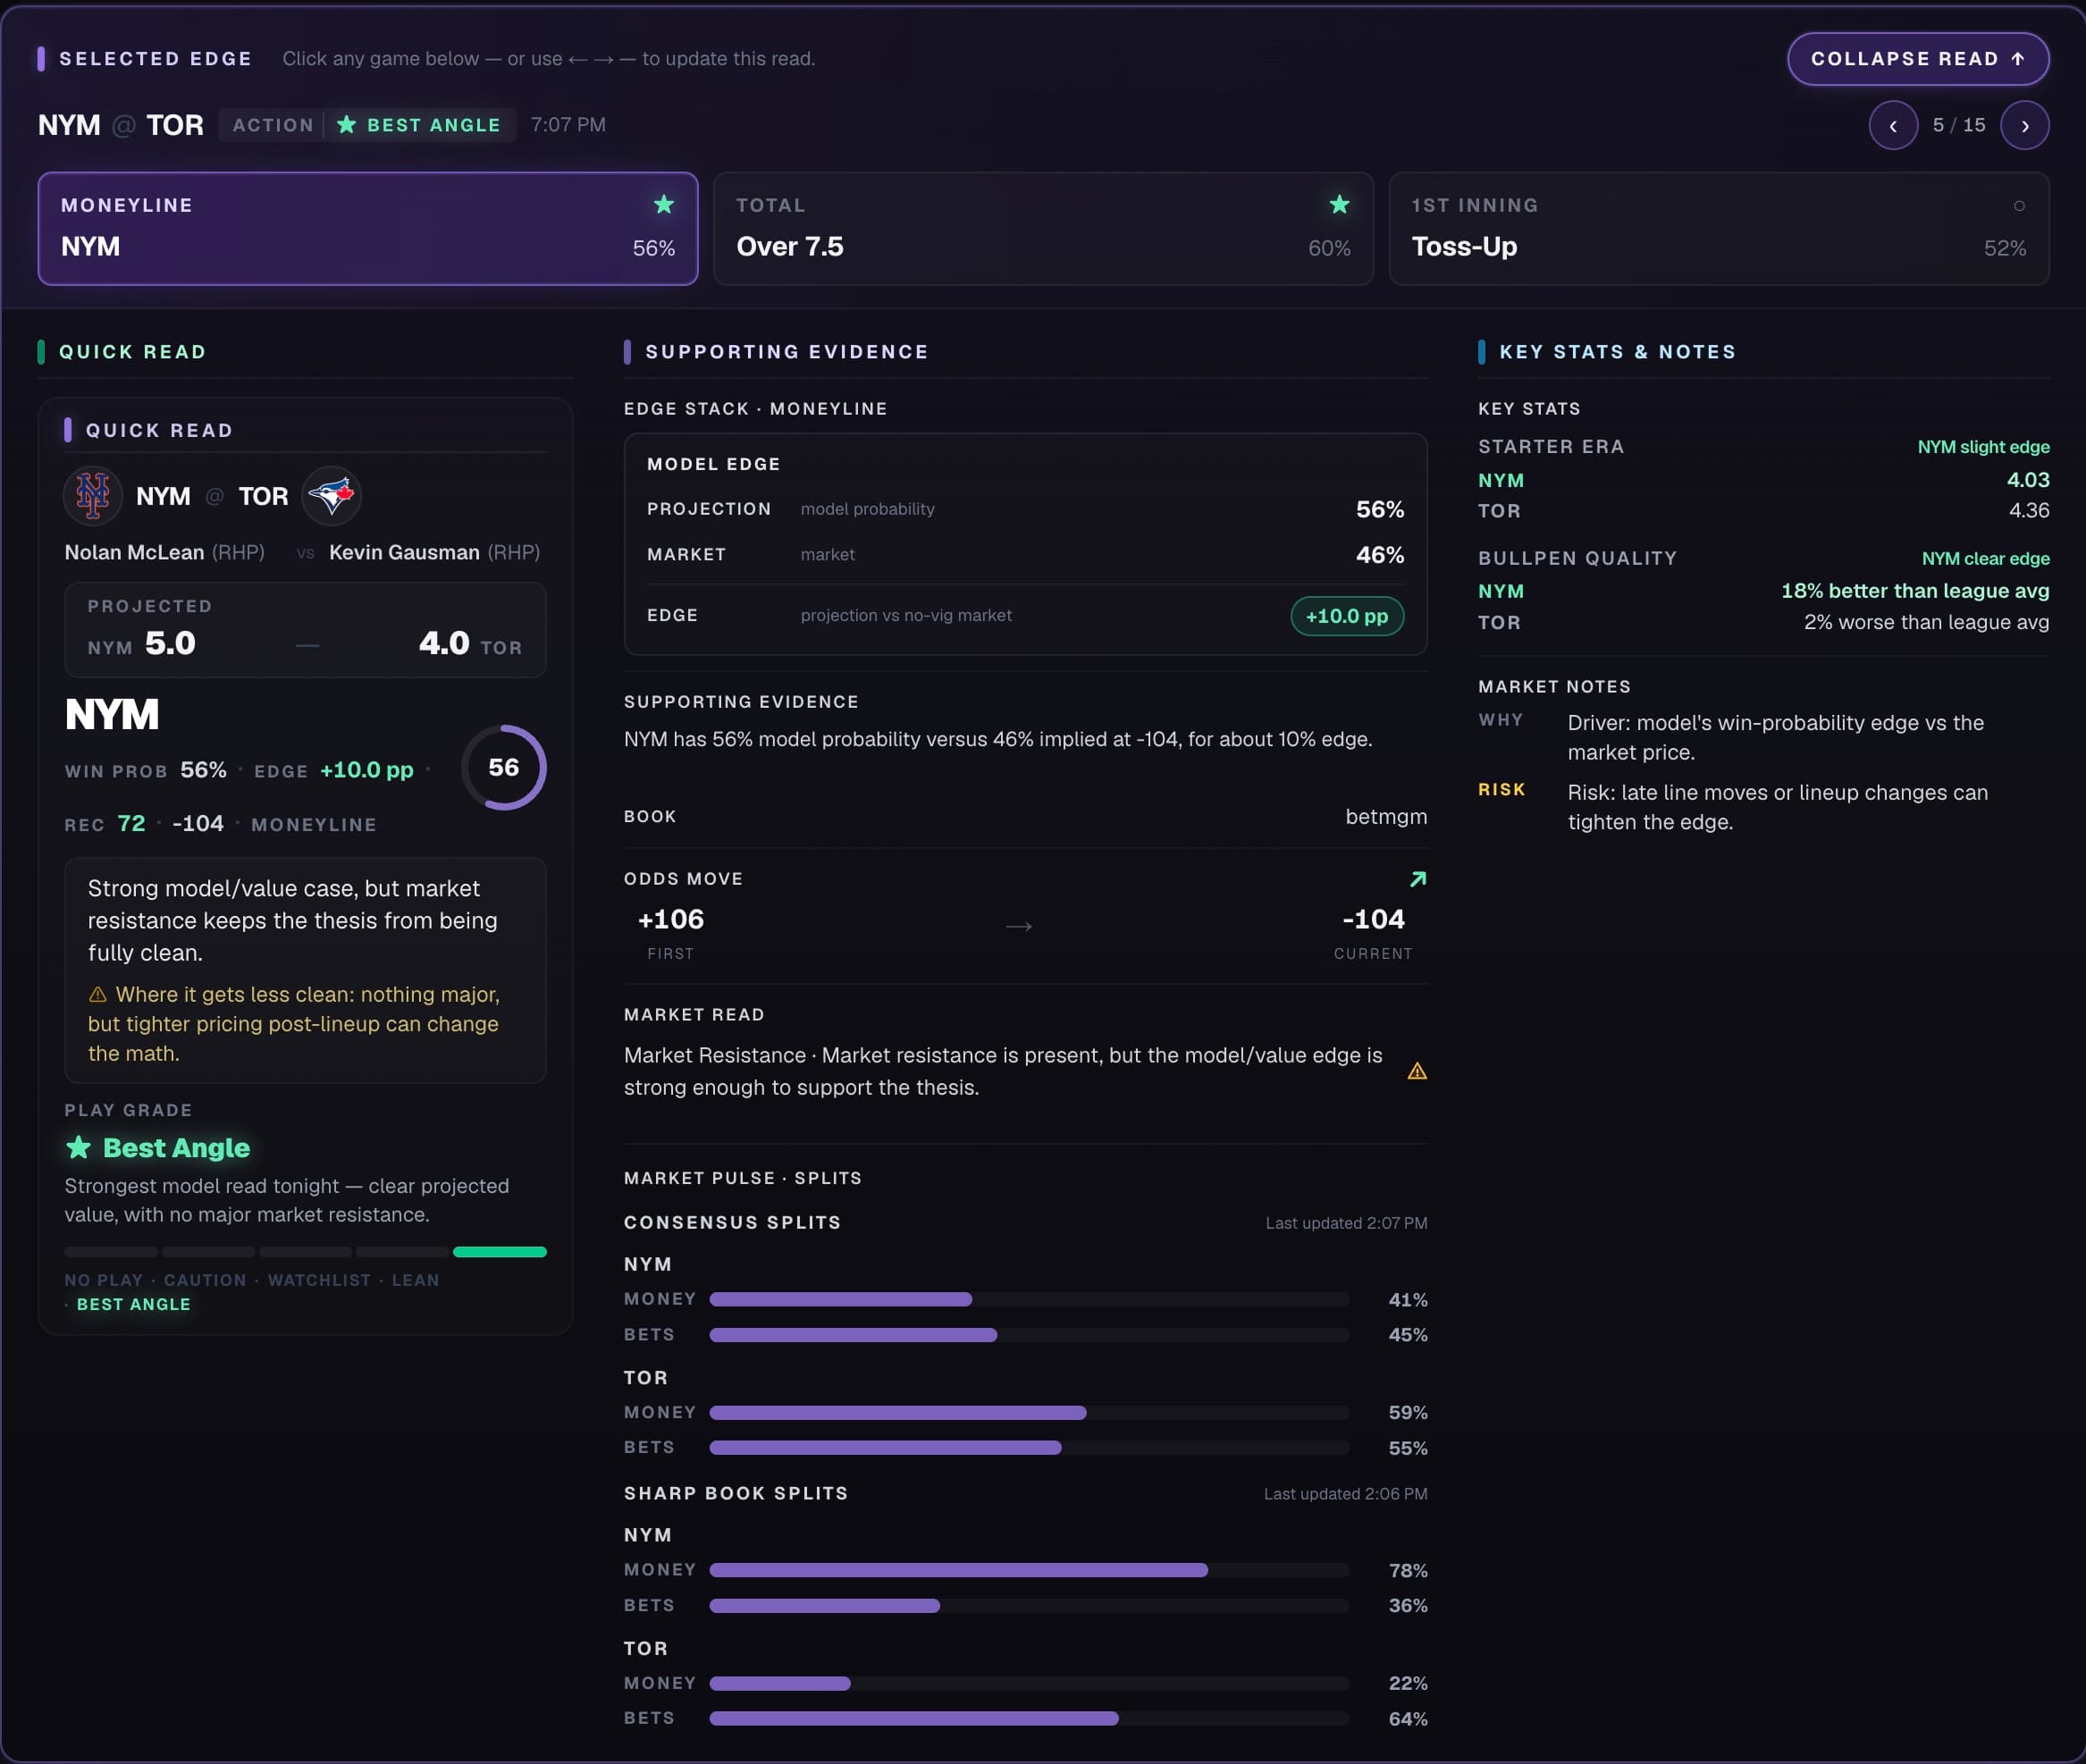This screenshot has height=1764, width=2086.
Task: Select the Moneyline NYM card
Action: [368, 228]
